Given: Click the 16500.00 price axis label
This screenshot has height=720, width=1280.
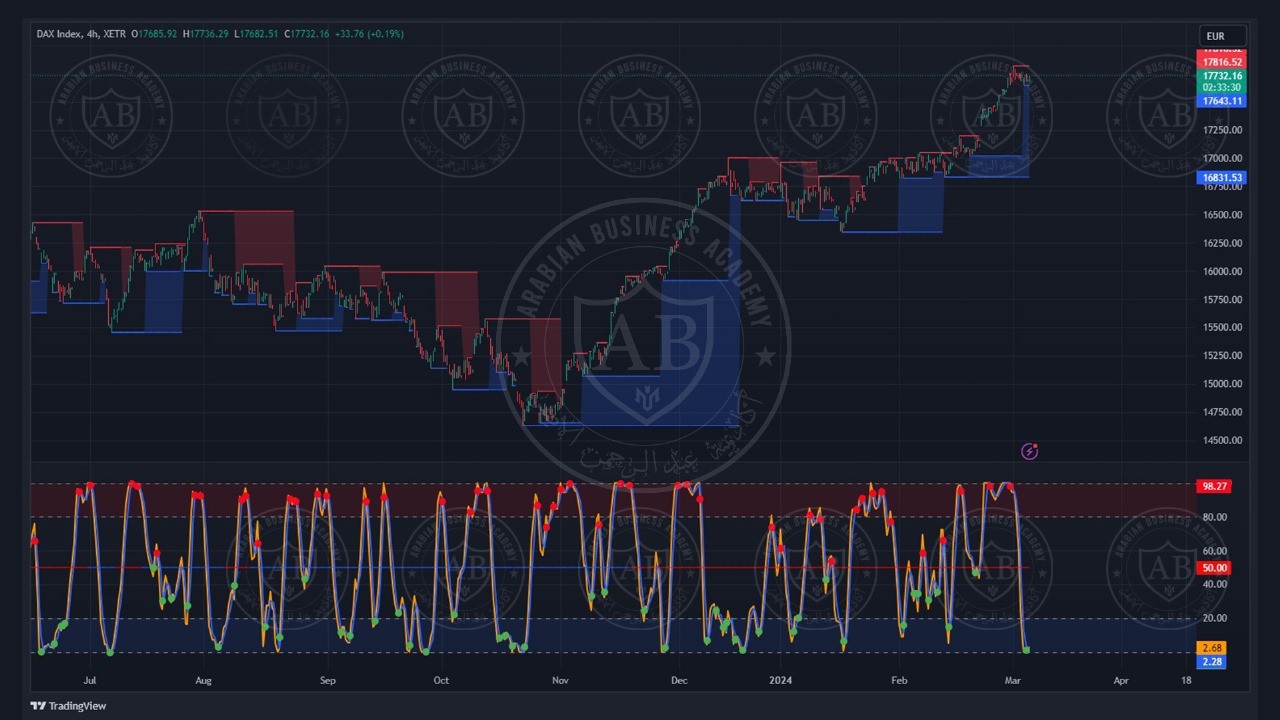Looking at the screenshot, I should coord(1222,215).
